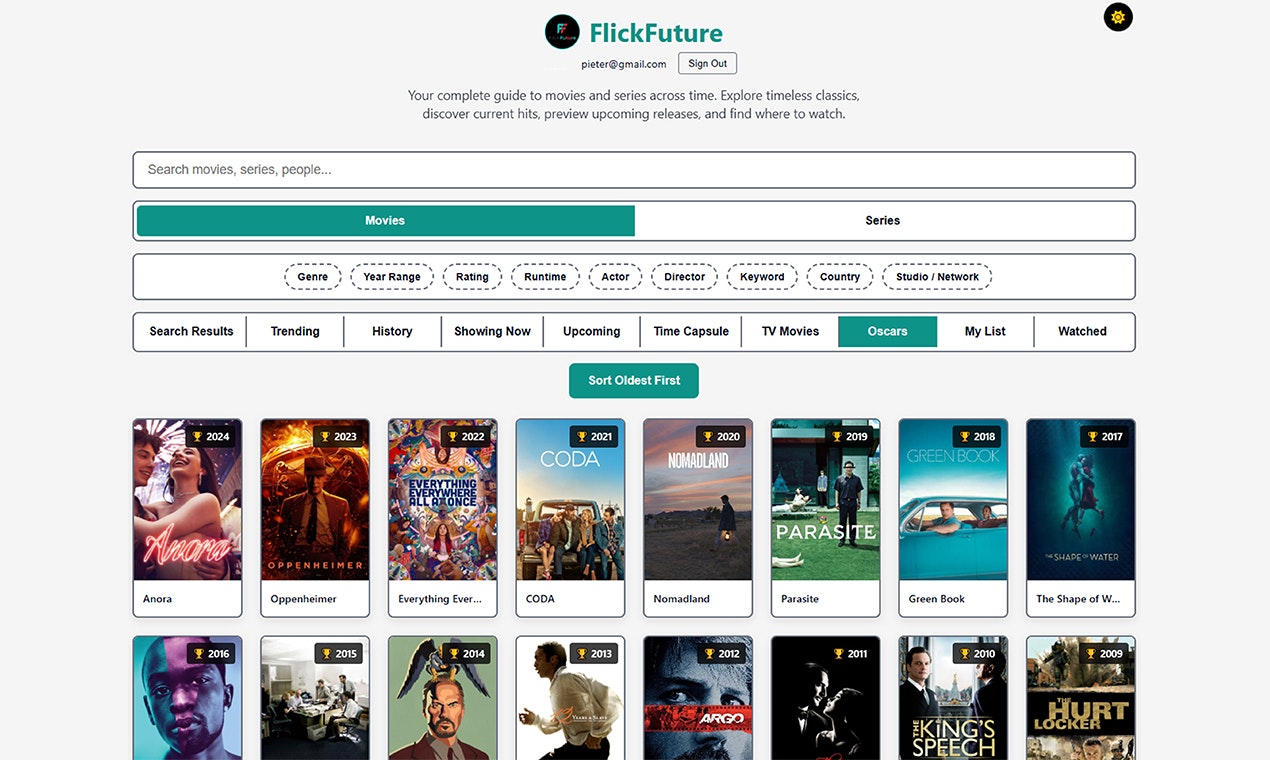Click the Sort Oldest First button

pos(633,380)
